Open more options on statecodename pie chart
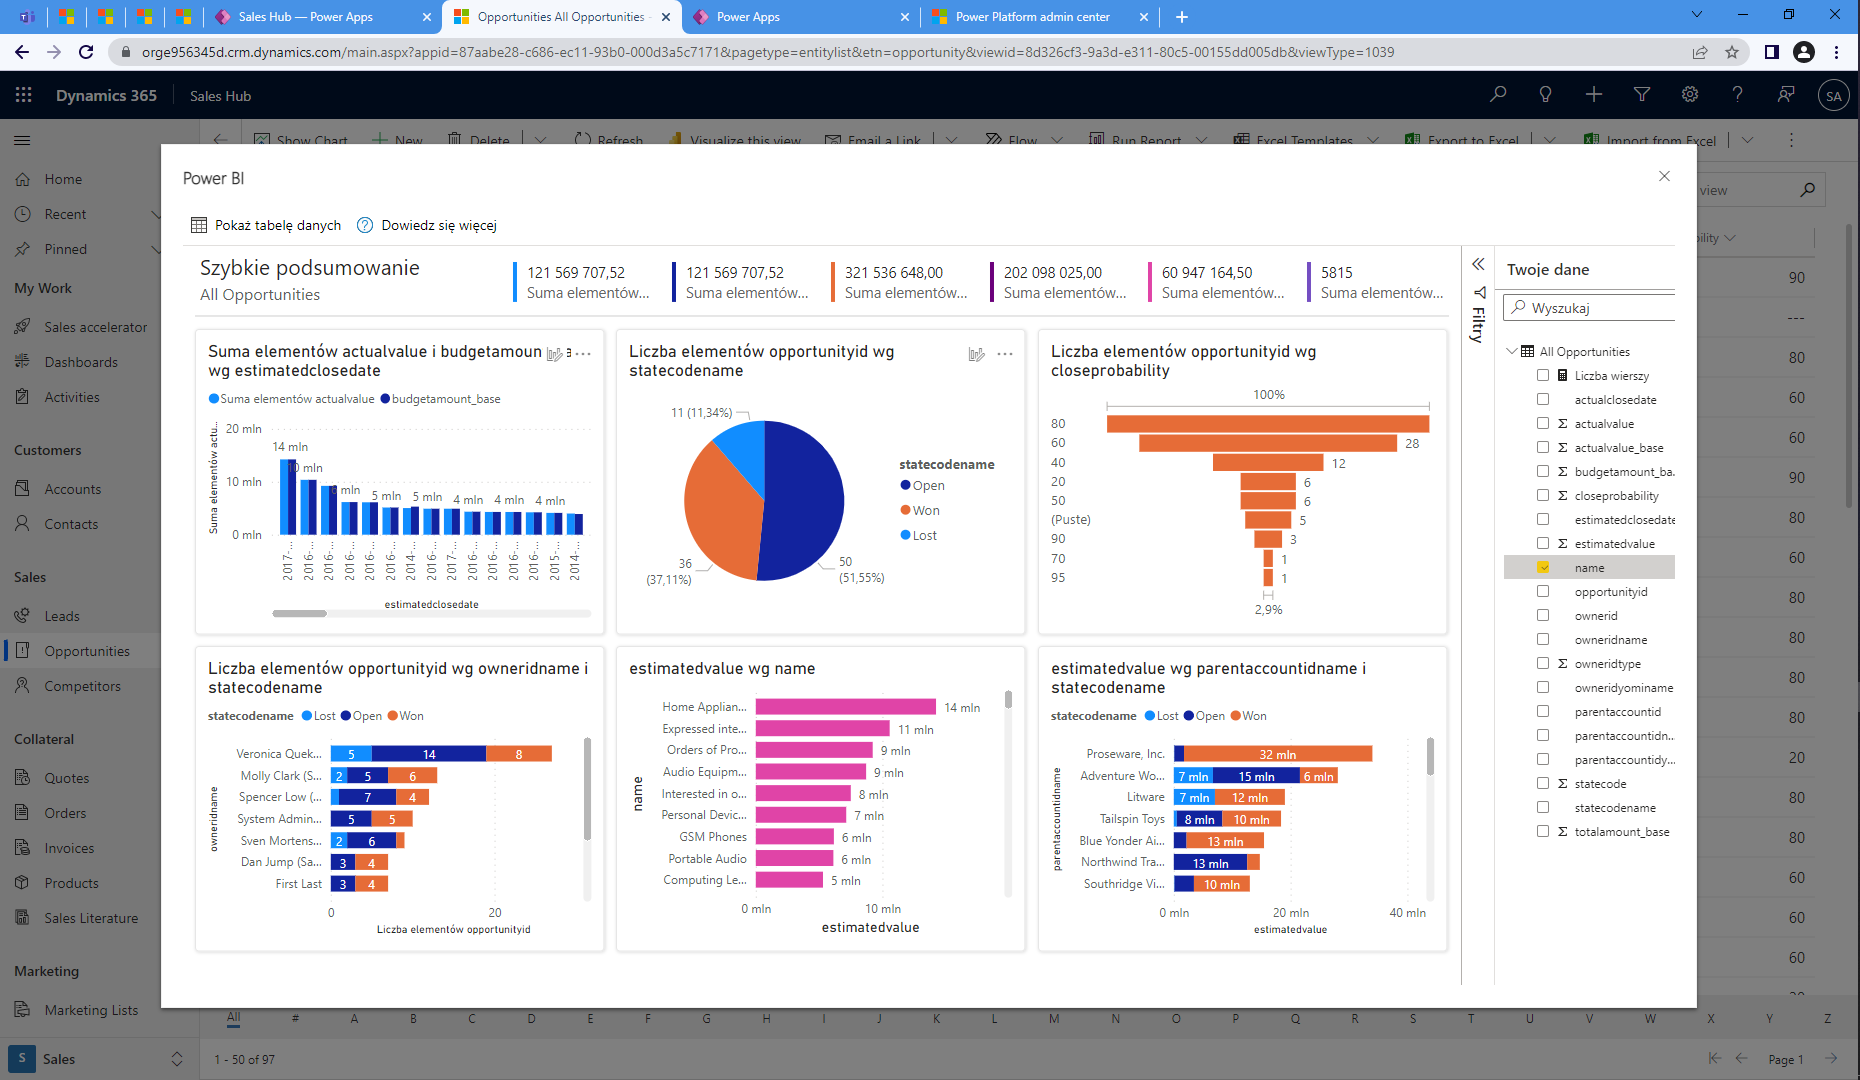Screen dimensions: 1860x1080 pyautogui.click(x=1005, y=354)
